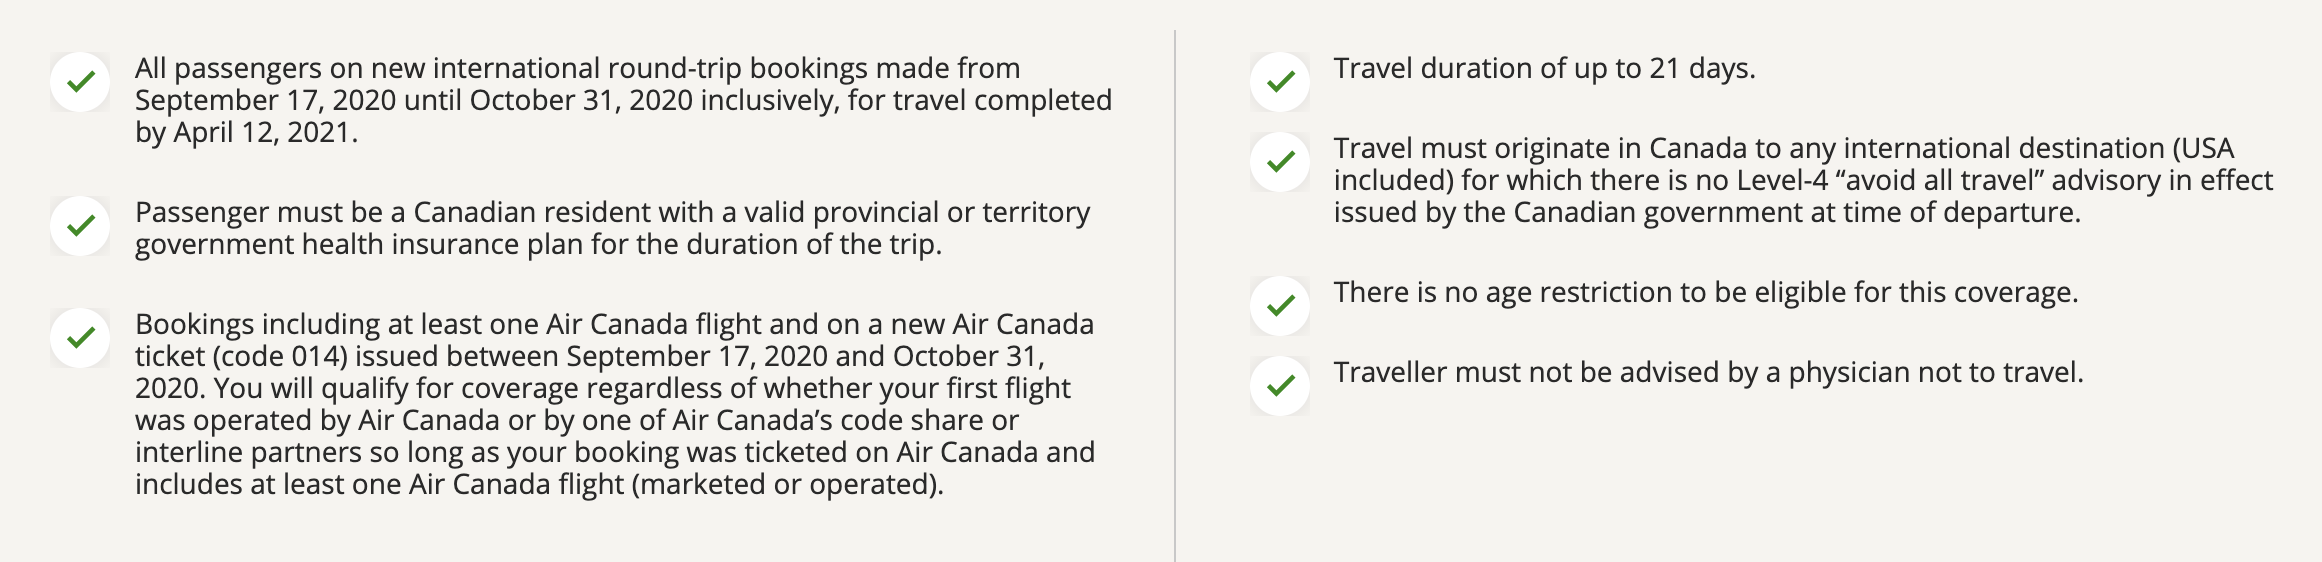The width and height of the screenshot is (2322, 562).
Task: Click the 'Travel duration of up to 21 days' text
Action: pyautogui.click(x=1544, y=68)
